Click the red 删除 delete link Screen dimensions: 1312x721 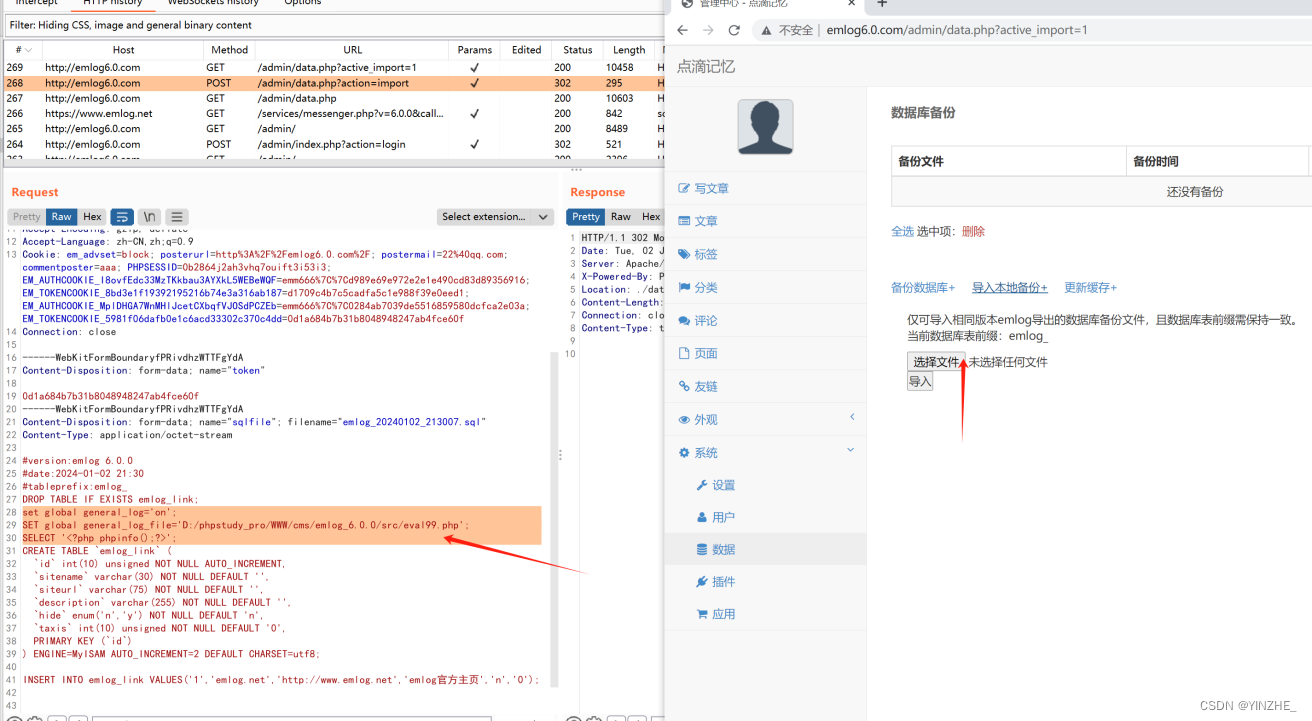tap(973, 231)
